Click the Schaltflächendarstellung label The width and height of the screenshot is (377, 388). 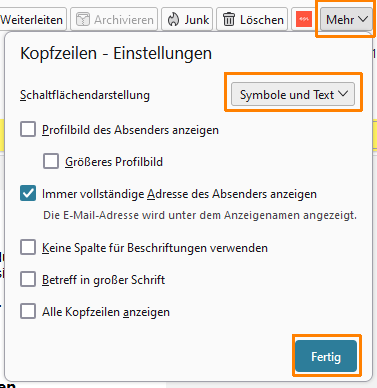pos(85,95)
